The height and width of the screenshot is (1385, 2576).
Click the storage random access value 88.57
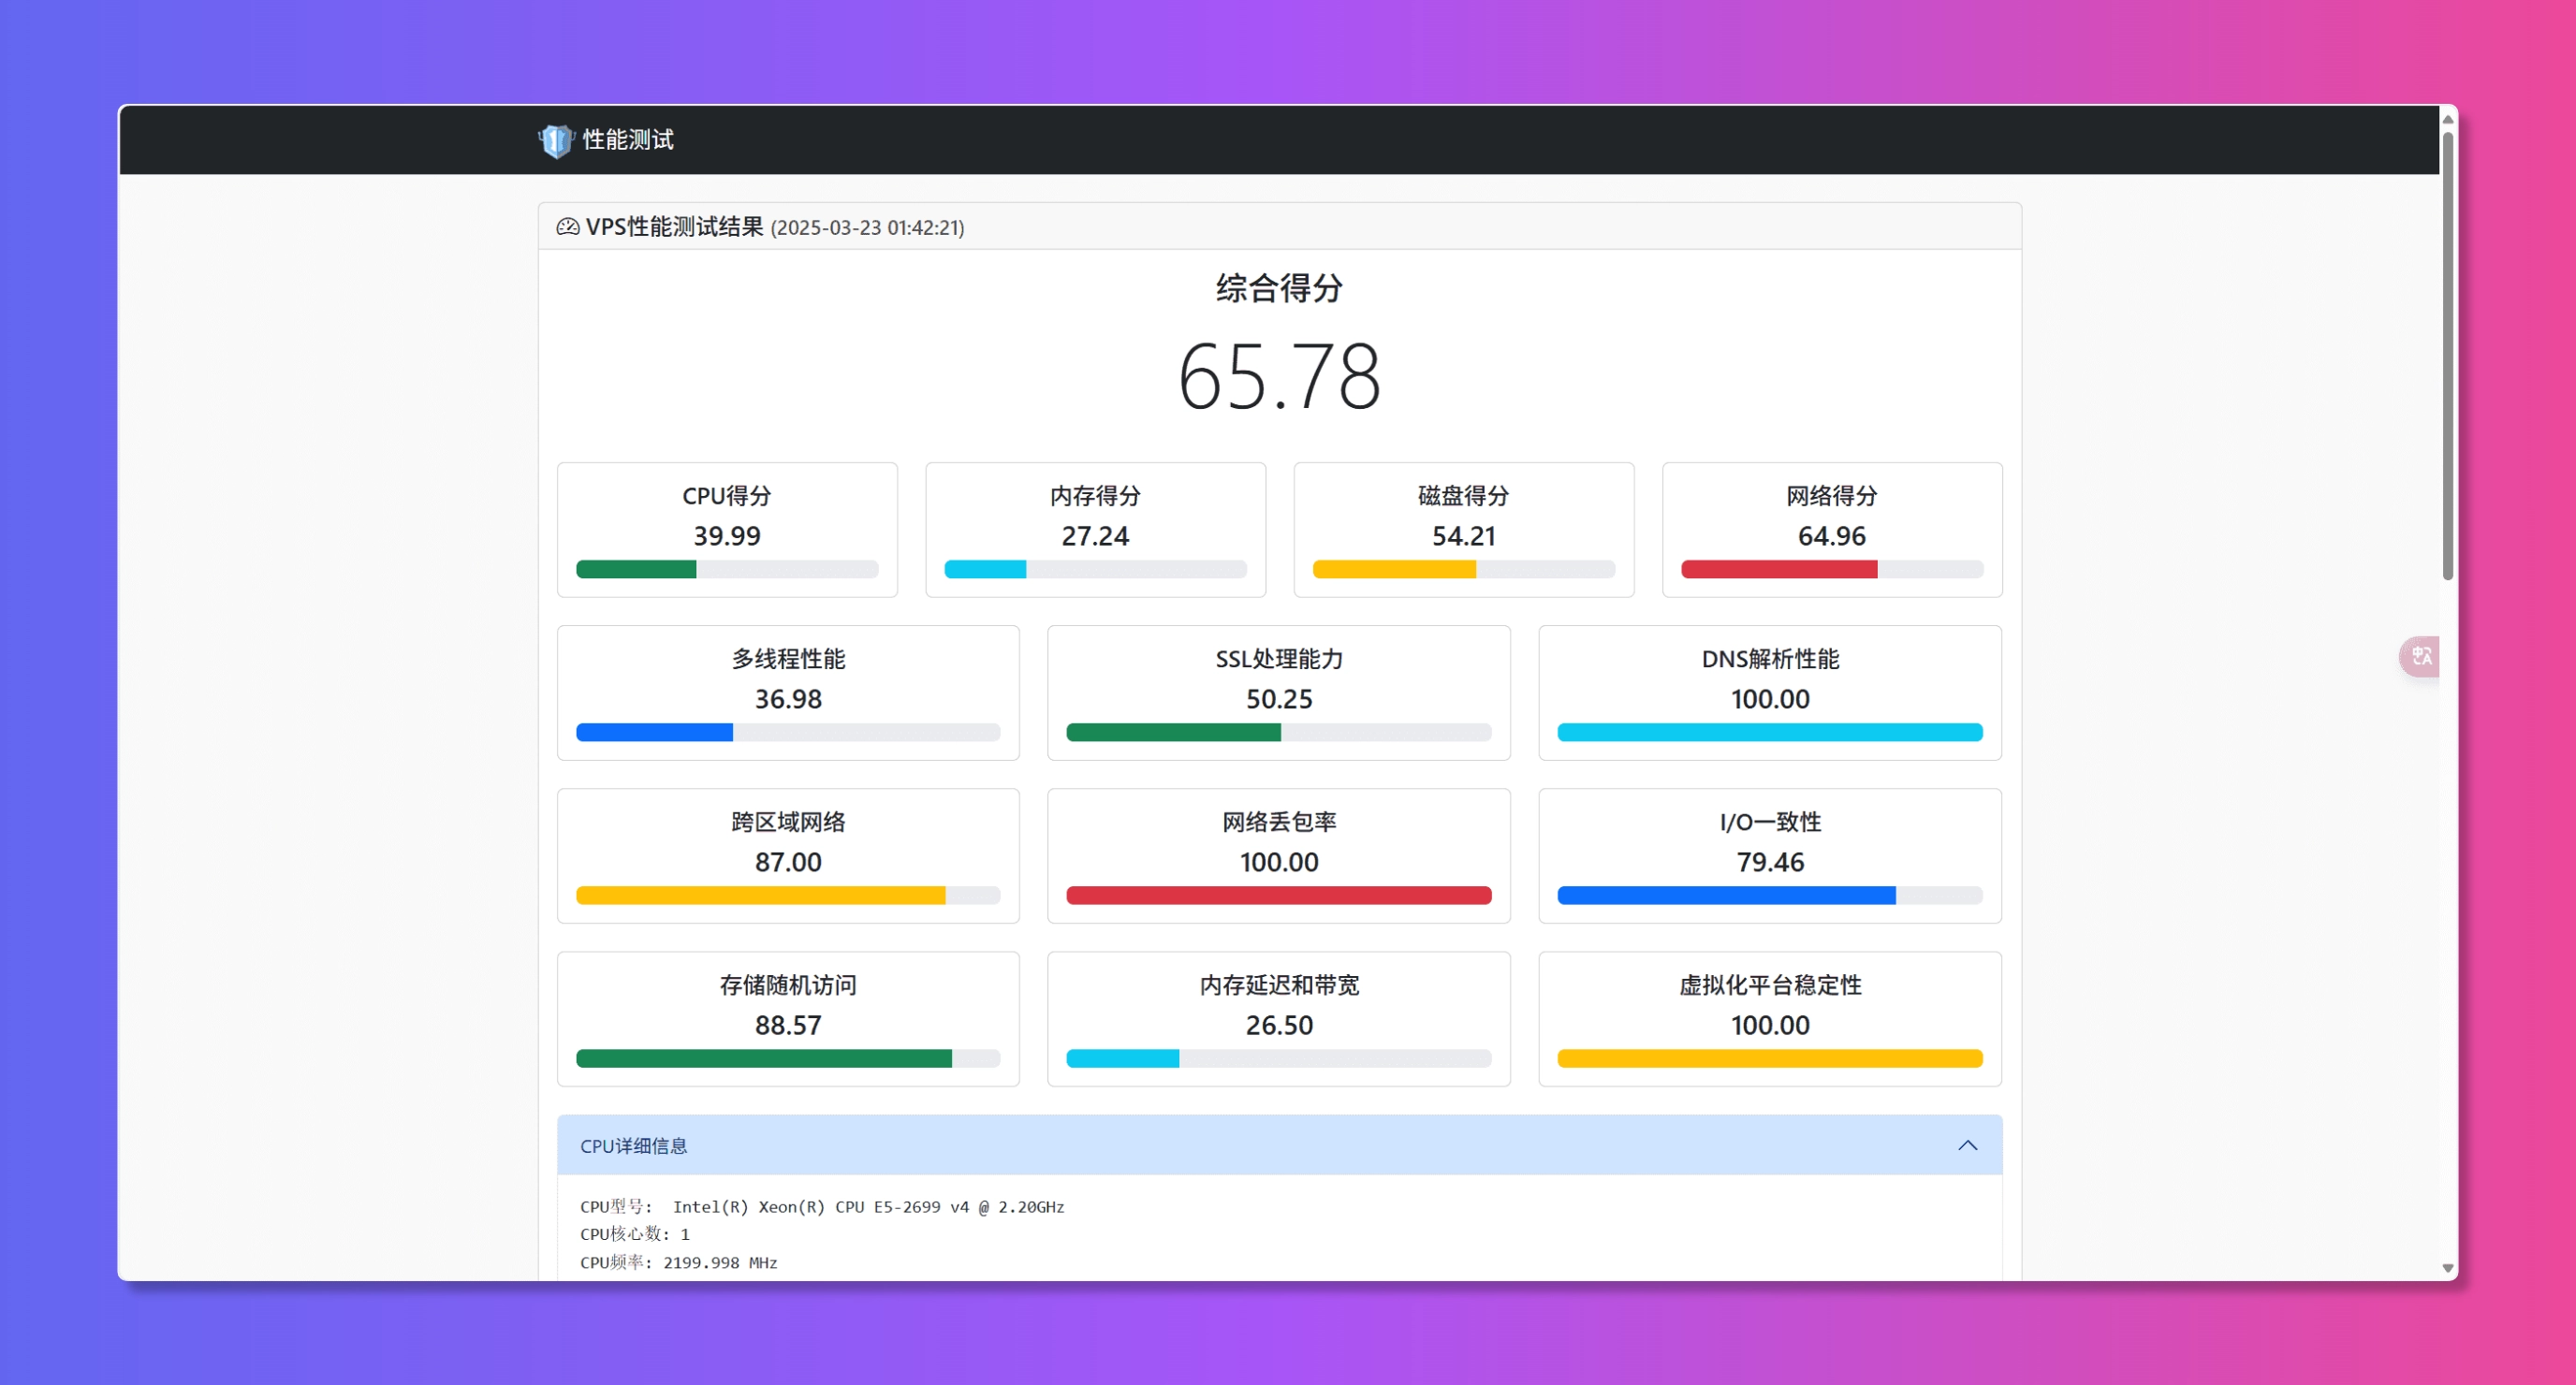tap(788, 1025)
